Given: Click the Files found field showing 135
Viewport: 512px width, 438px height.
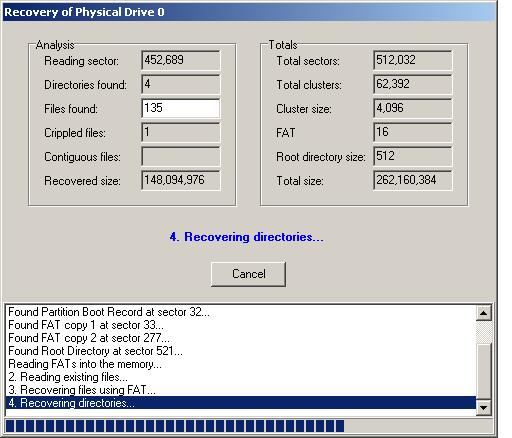Looking at the screenshot, I should pyautogui.click(x=181, y=108).
